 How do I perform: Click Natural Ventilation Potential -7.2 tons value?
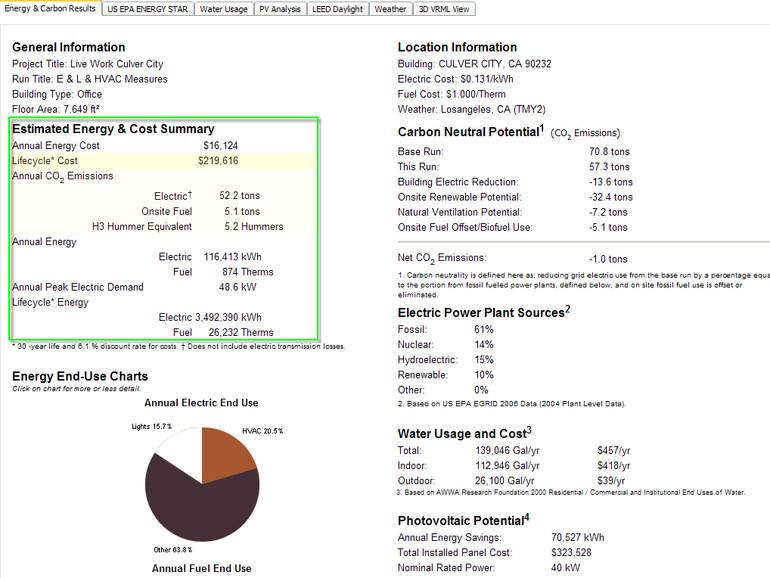pyautogui.click(x=608, y=213)
